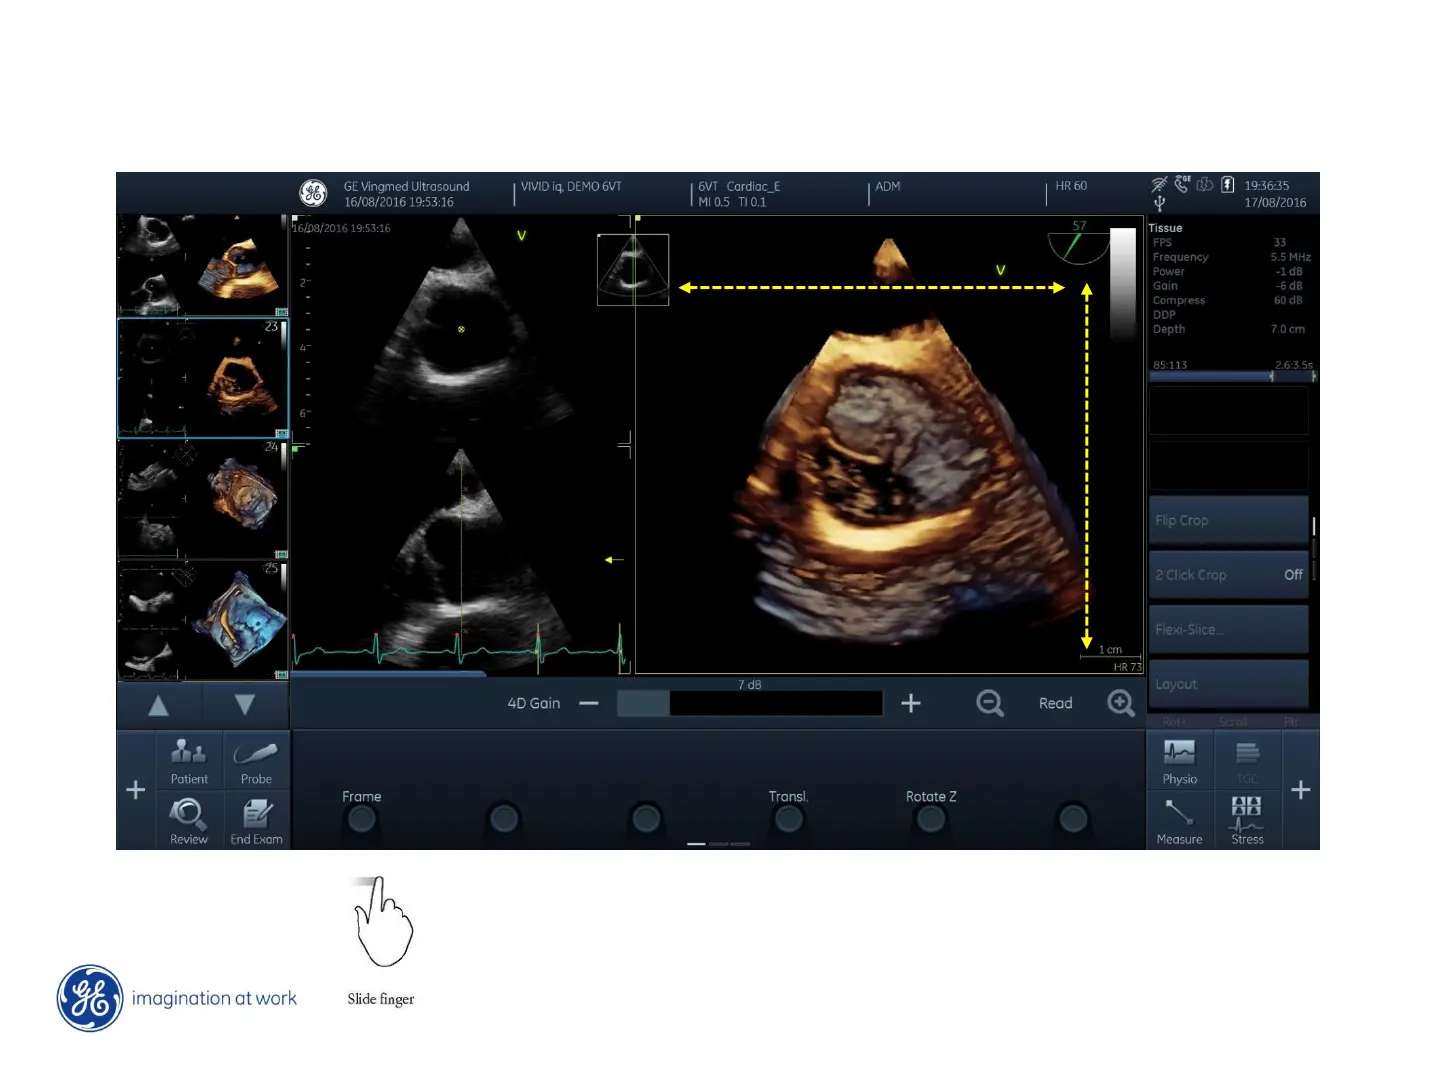Open the Physio panel icon
The width and height of the screenshot is (1440, 1080).
tap(1179, 760)
